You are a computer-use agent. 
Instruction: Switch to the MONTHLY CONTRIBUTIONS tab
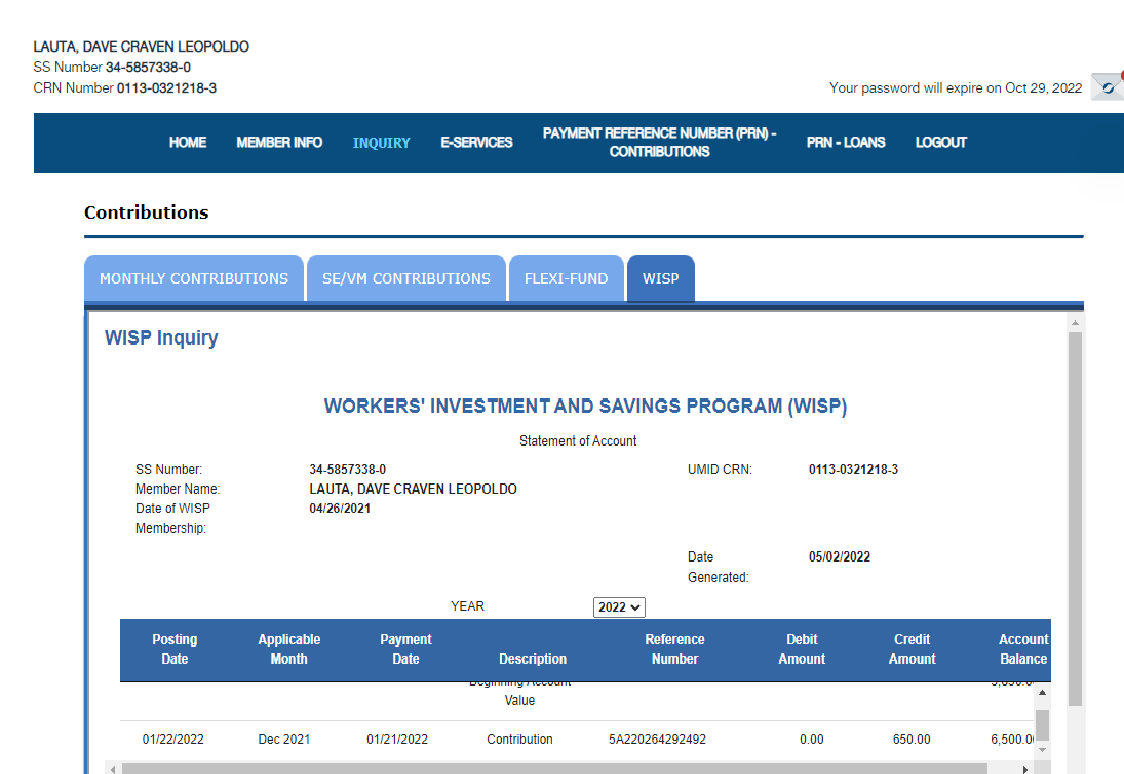coord(194,279)
